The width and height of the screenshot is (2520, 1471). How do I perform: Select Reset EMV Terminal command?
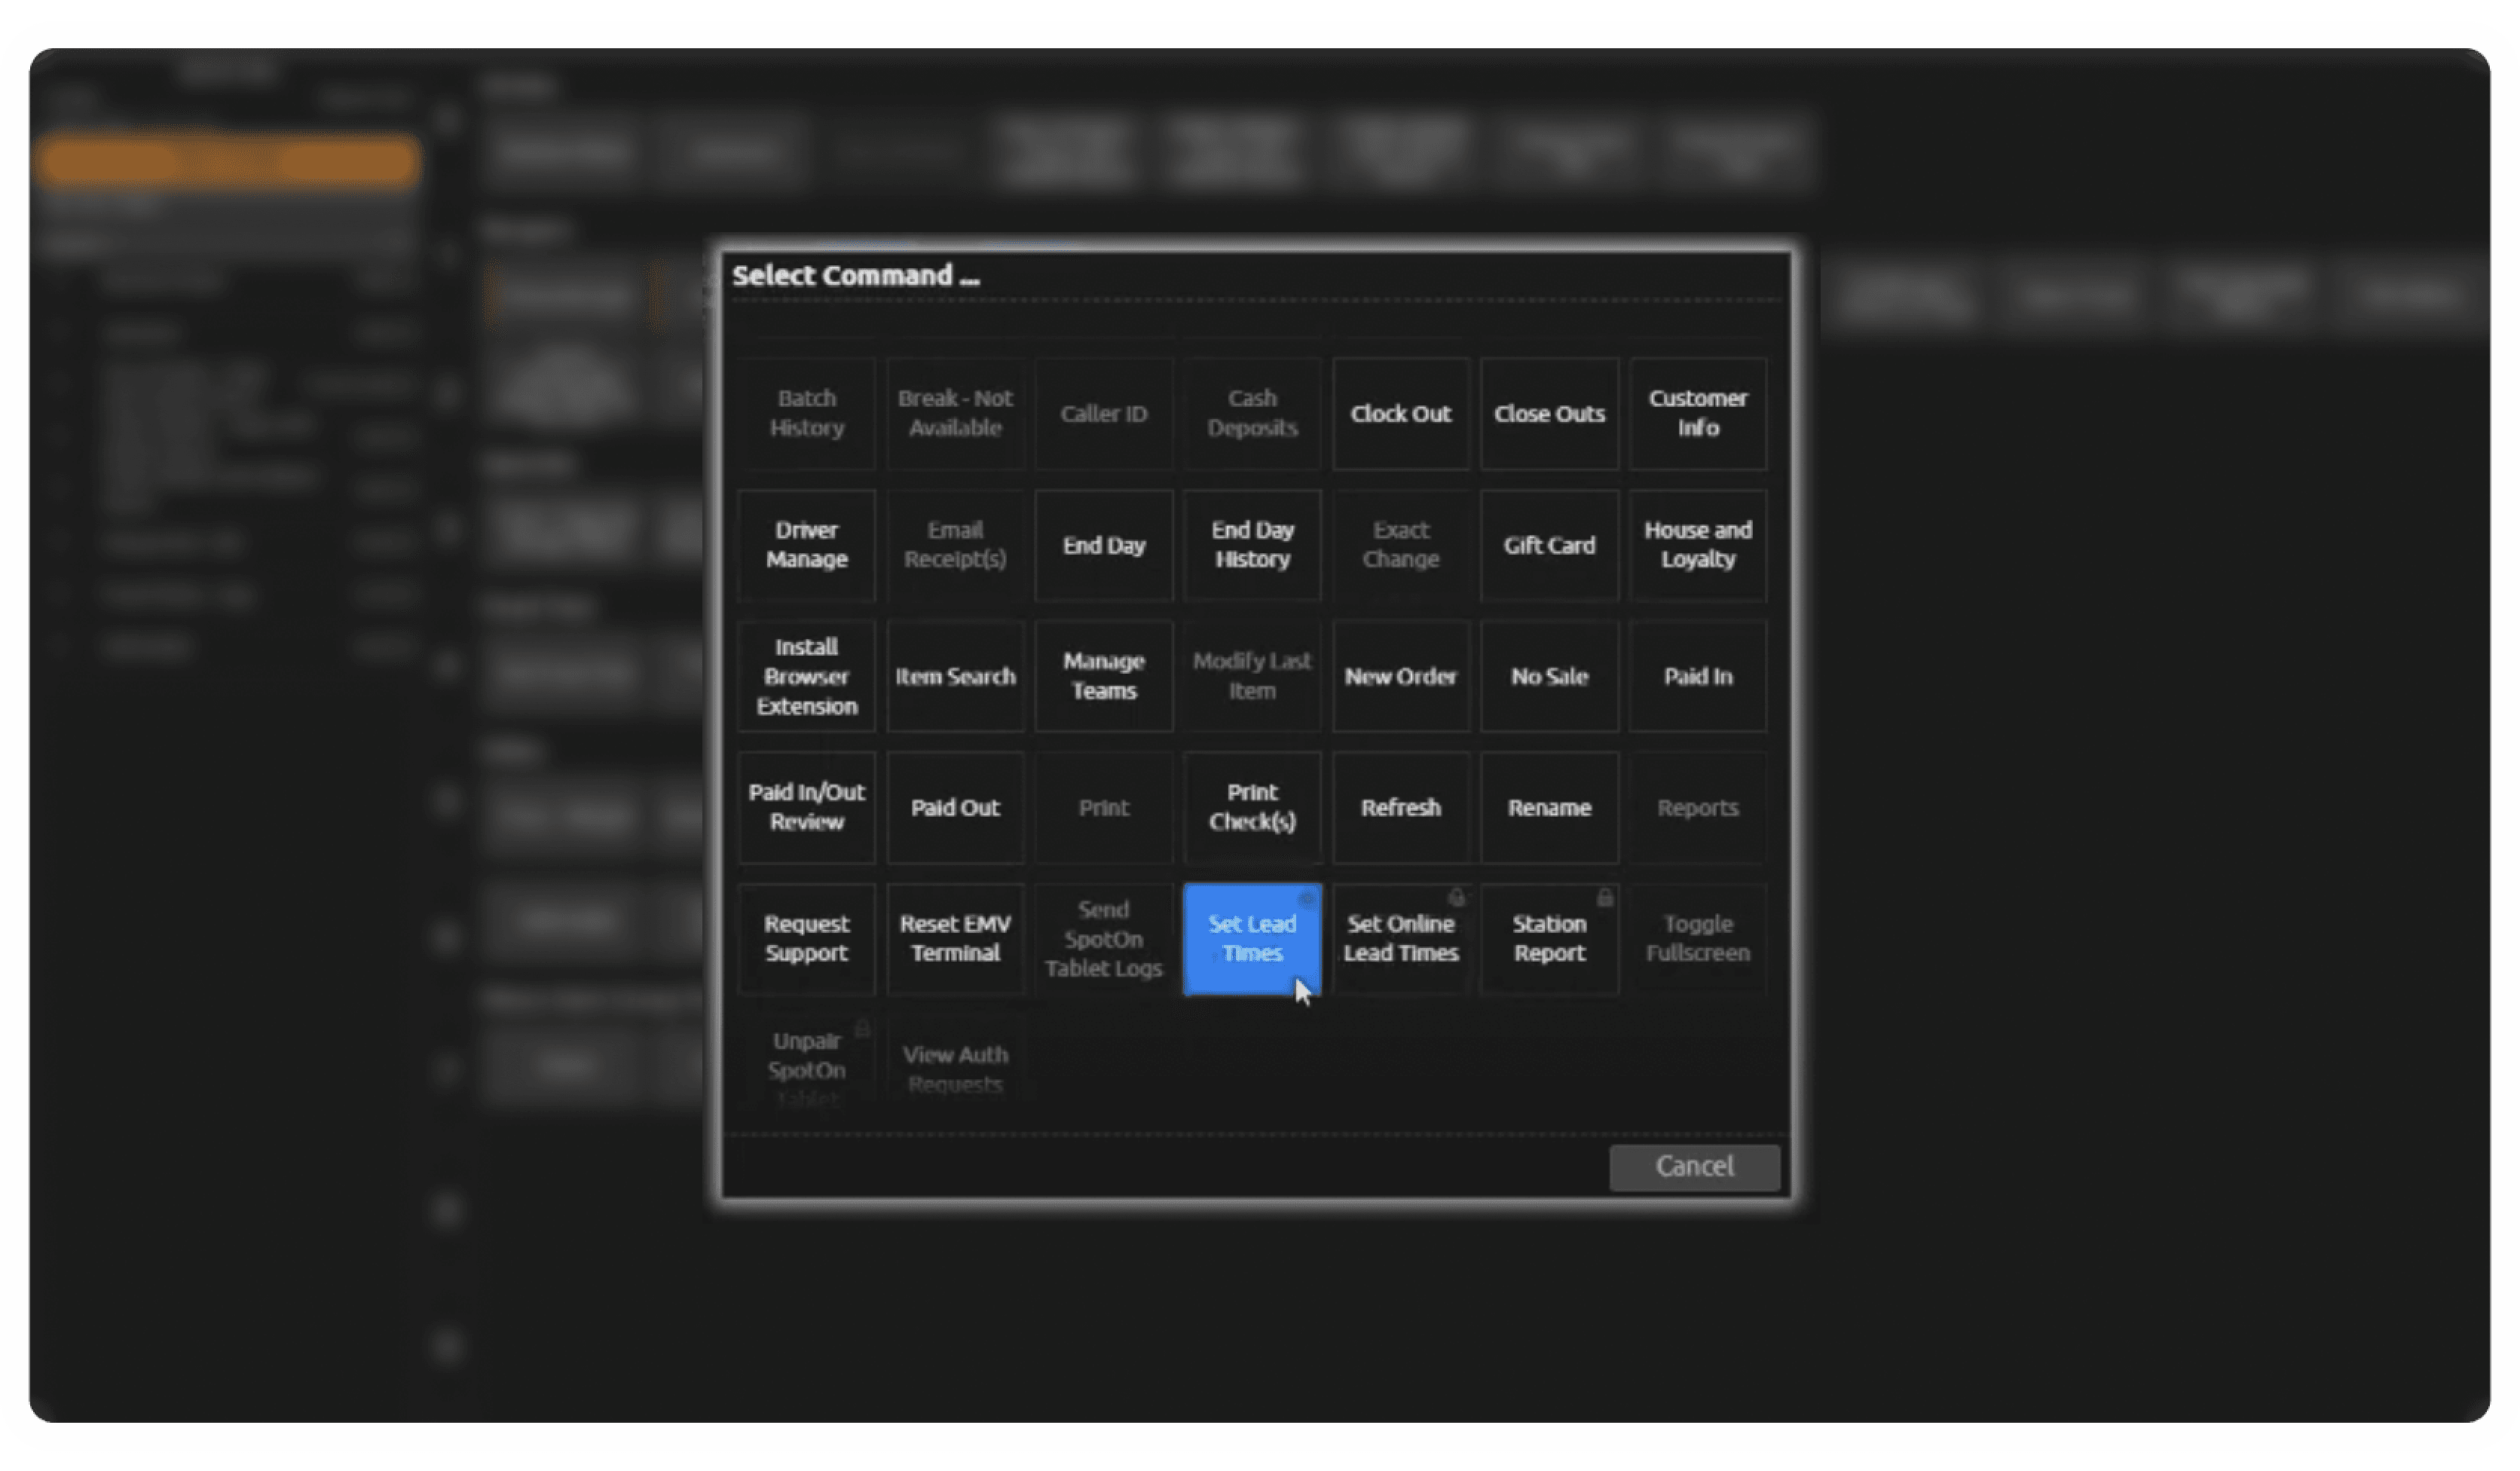click(955, 939)
